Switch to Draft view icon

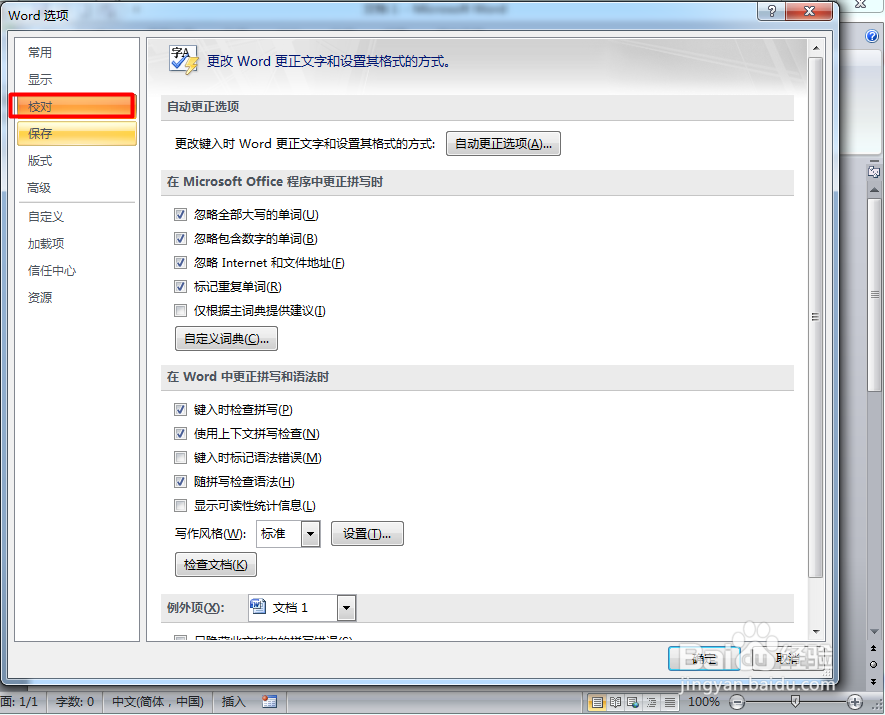point(669,703)
